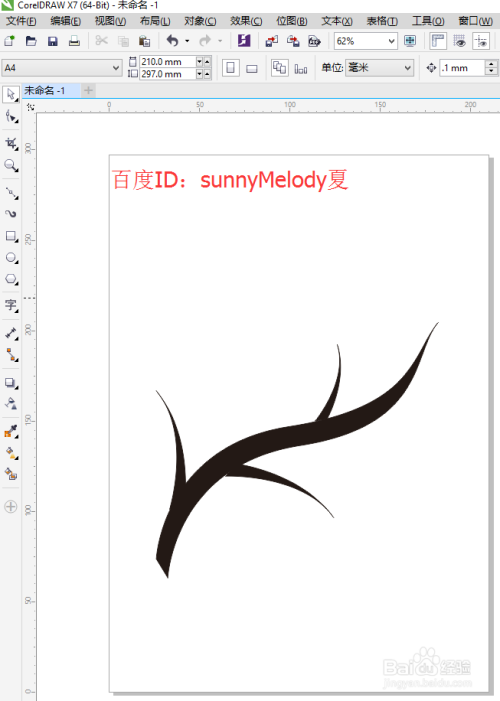
Task: Redo the last undone action
Action: coord(205,41)
